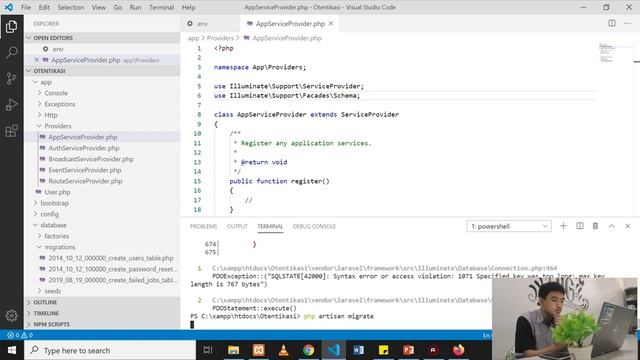
Task: Open the powershell terminal dropdown
Action: tap(509, 226)
